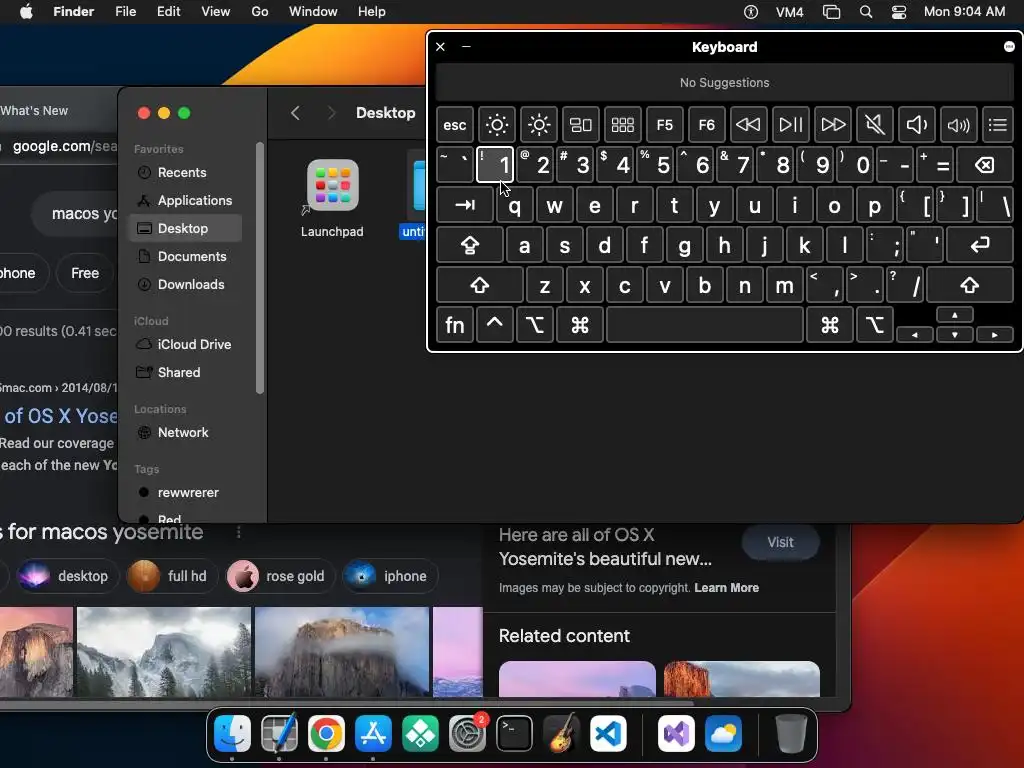The height and width of the screenshot is (768, 1024).
Task: Open Control Center in menu bar
Action: click(x=899, y=12)
